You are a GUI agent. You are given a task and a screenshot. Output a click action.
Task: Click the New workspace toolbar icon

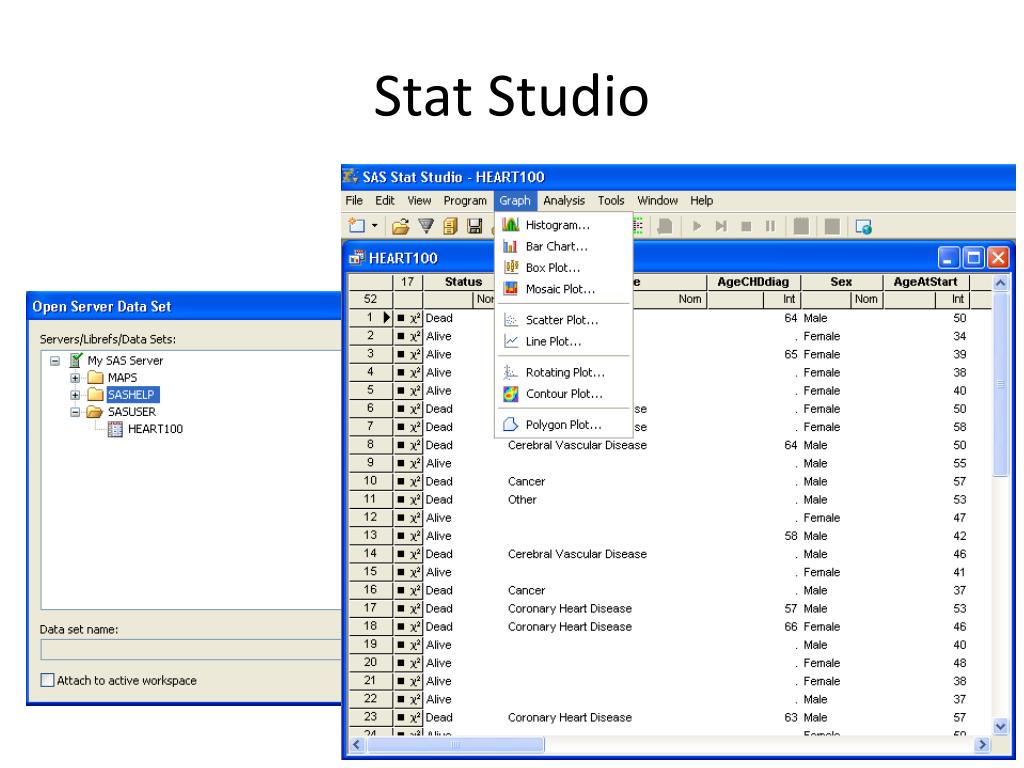click(357, 226)
